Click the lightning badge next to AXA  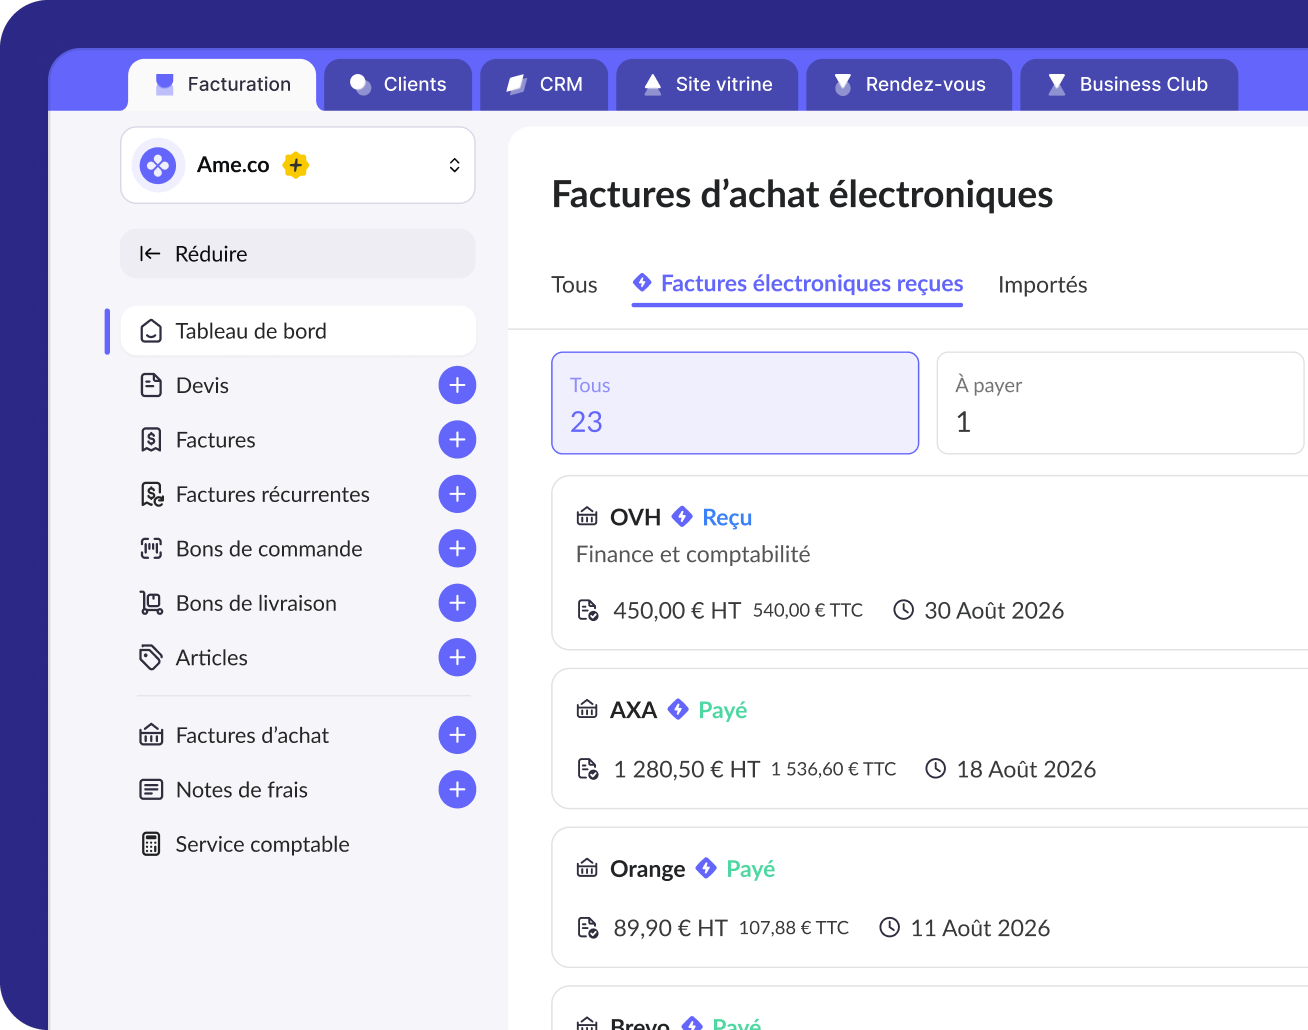(678, 709)
